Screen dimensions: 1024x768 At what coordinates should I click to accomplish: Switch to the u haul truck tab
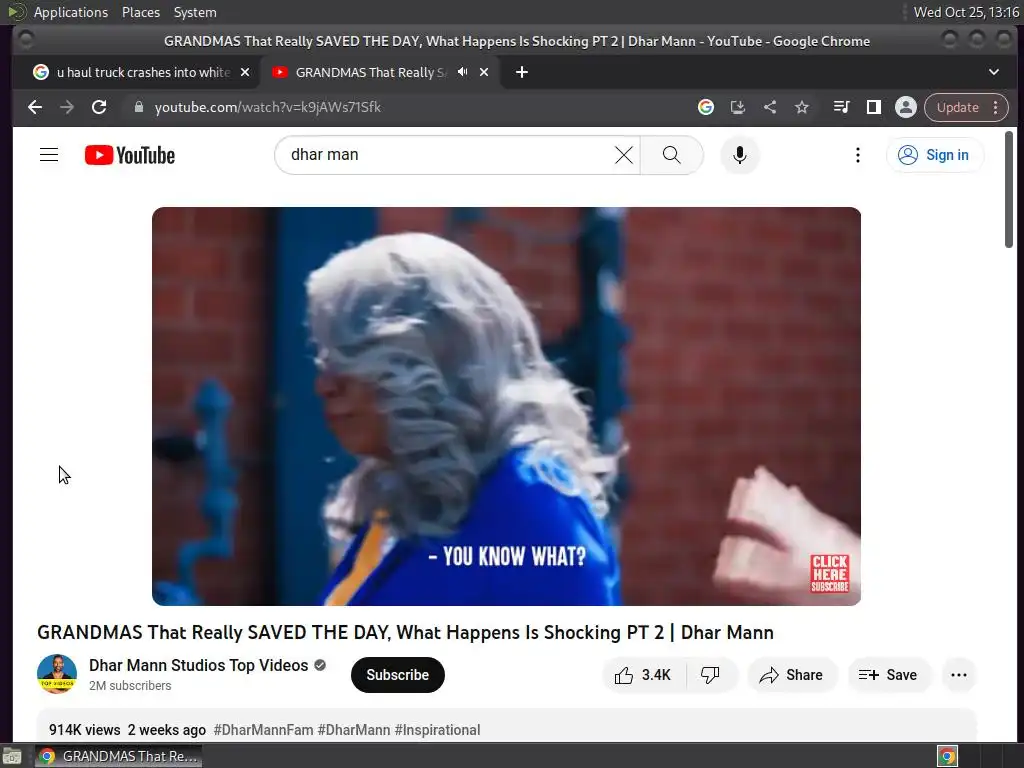[x=141, y=72]
